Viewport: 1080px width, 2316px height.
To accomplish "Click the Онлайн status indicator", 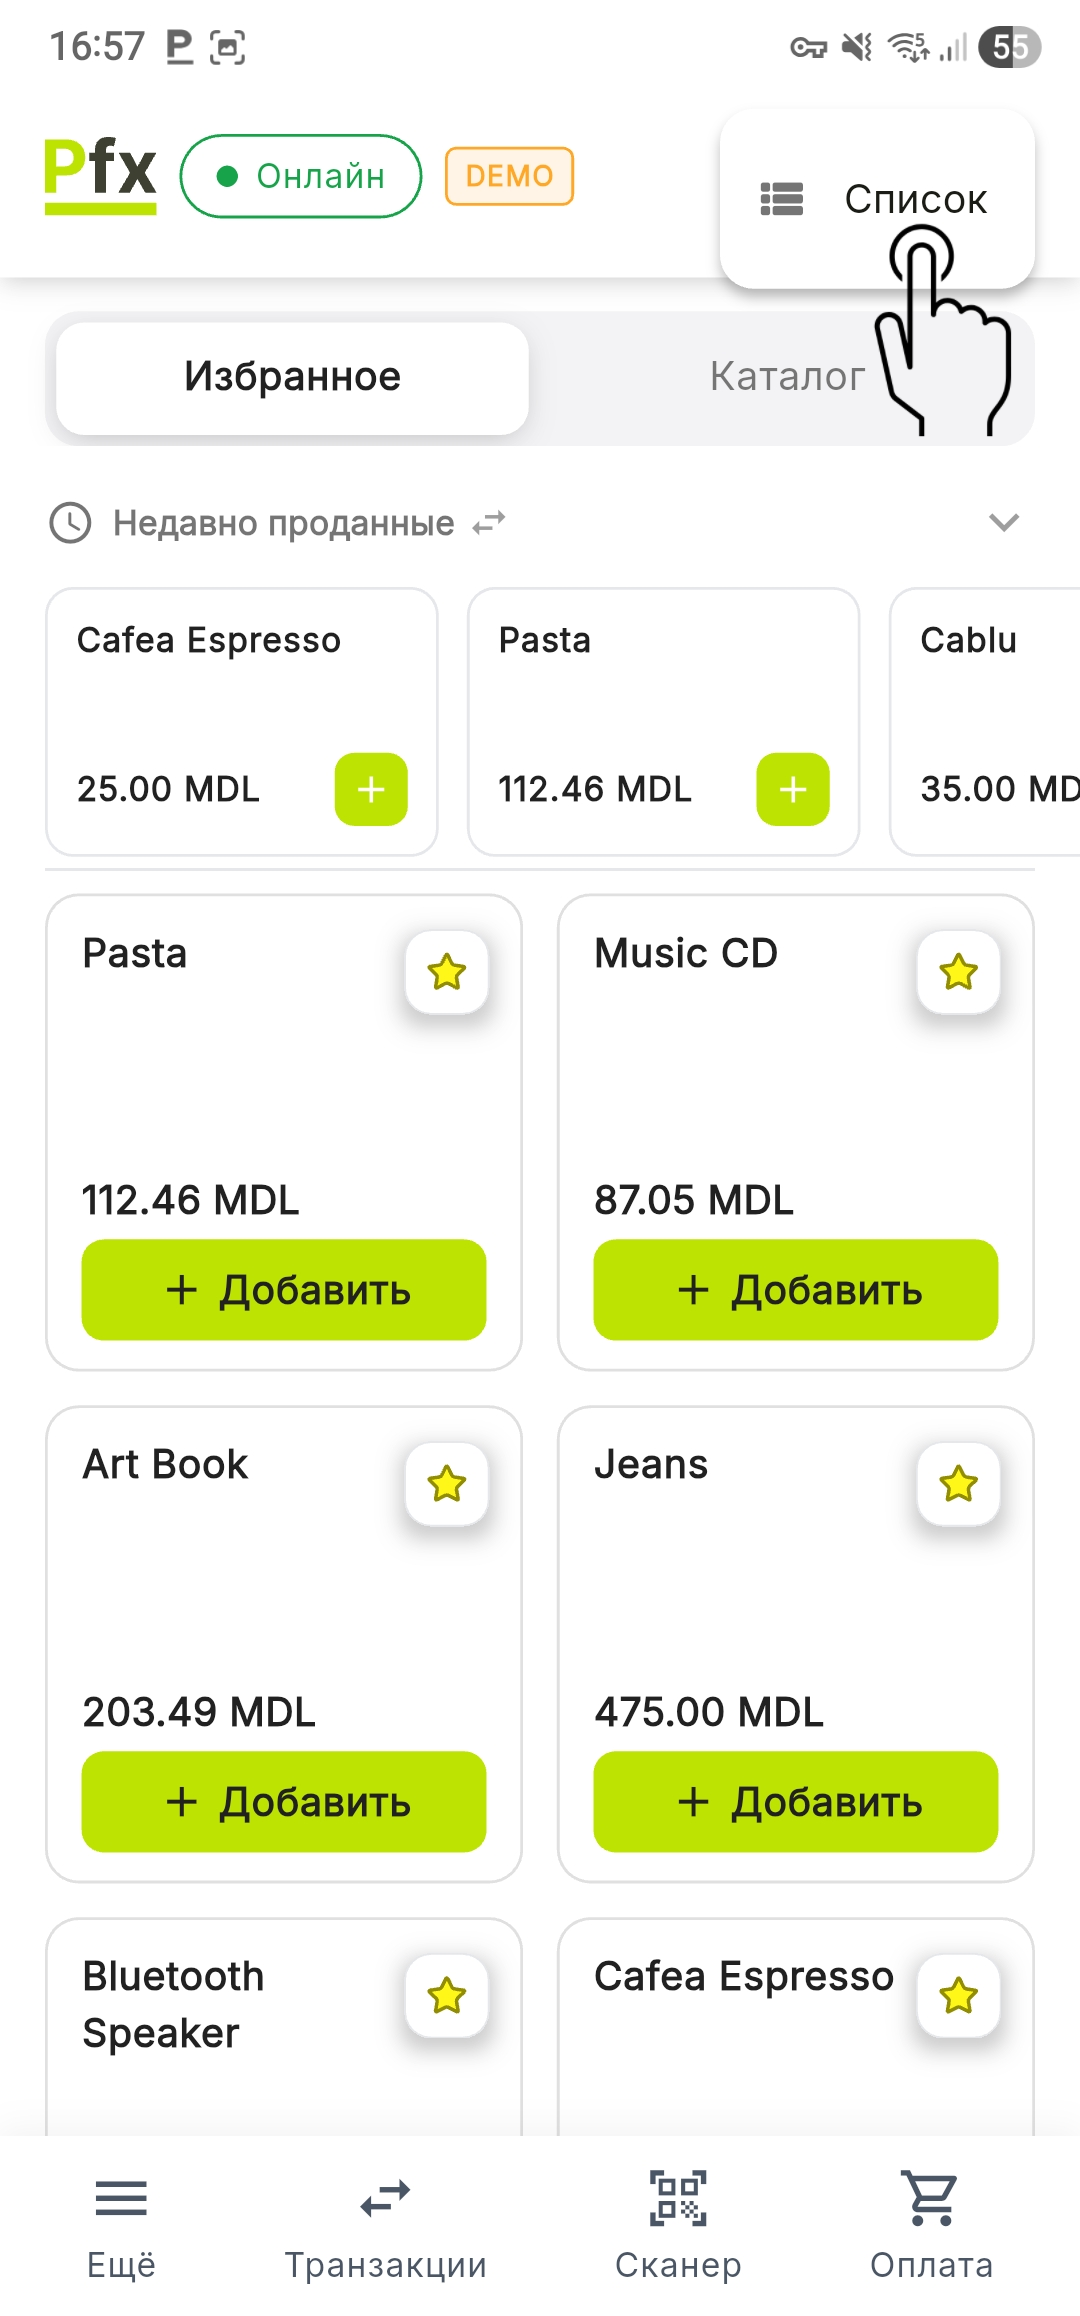I will 301,176.
